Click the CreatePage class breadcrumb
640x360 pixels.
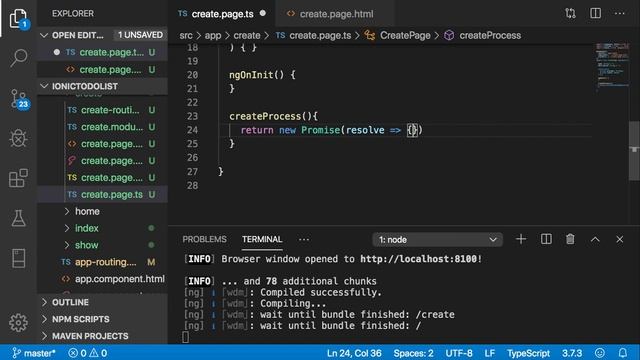tap(398, 36)
